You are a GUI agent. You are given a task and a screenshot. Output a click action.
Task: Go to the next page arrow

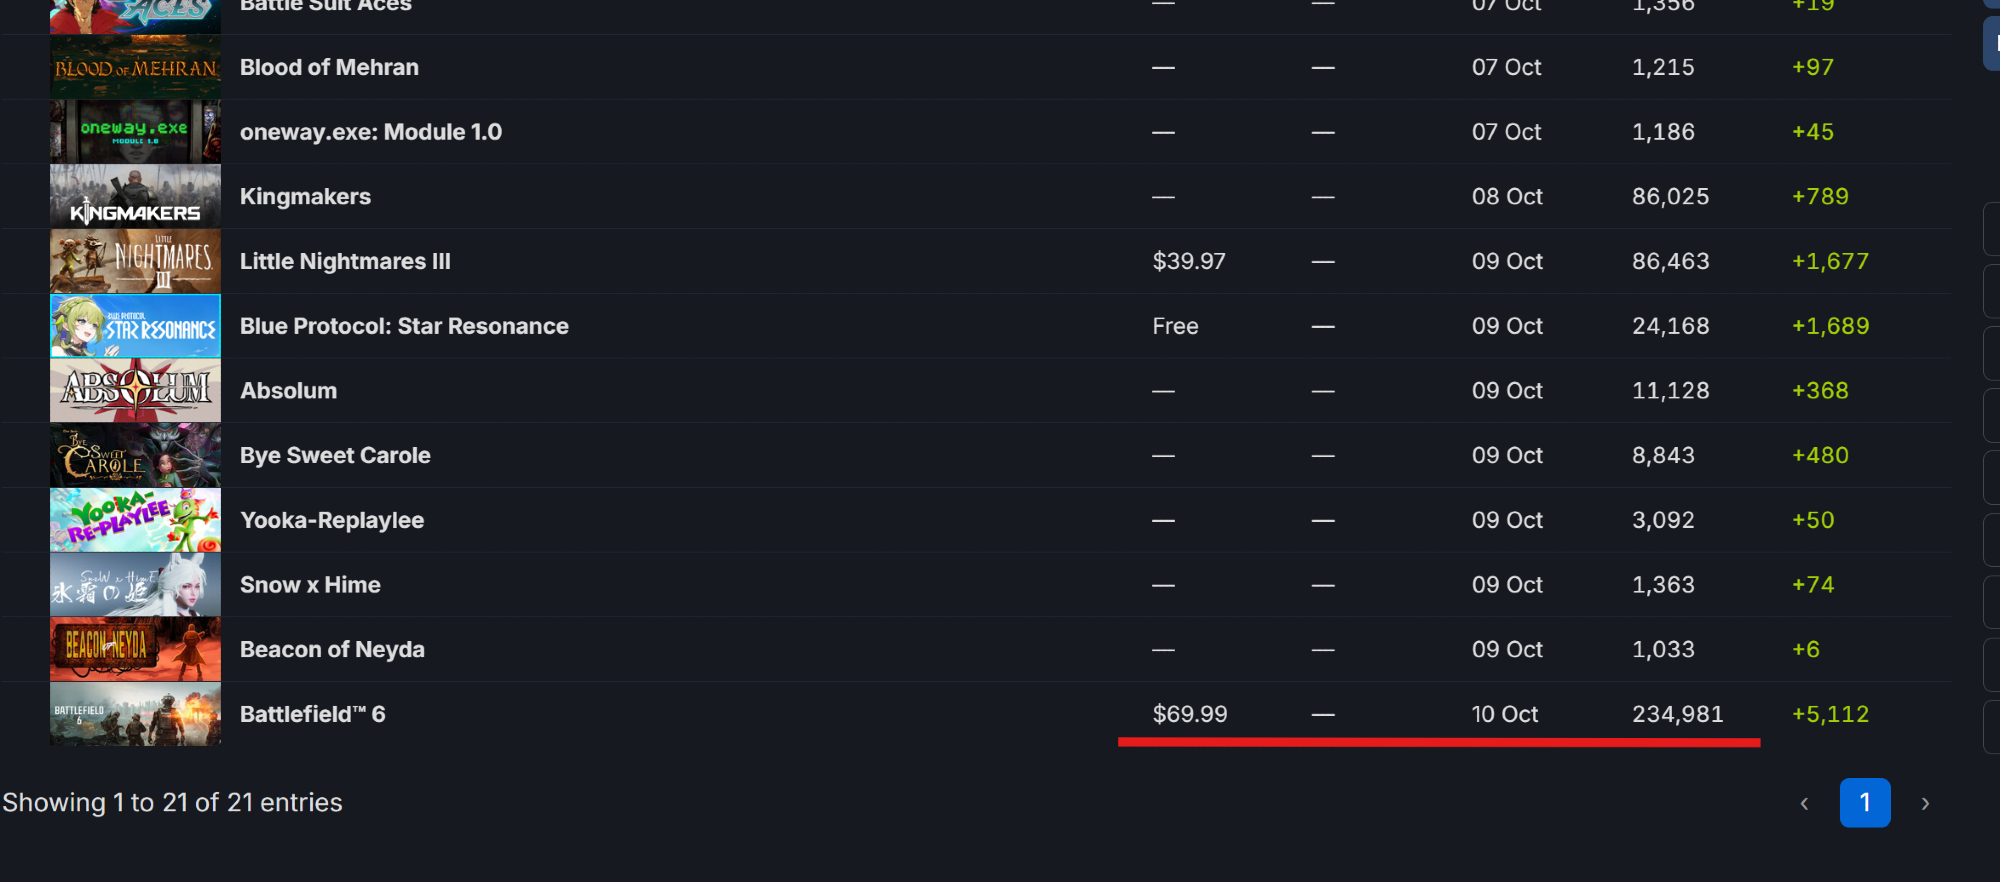click(1925, 803)
